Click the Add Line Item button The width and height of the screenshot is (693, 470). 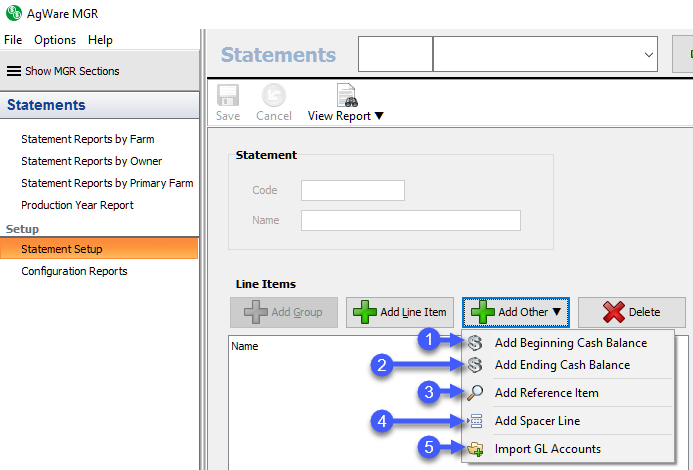400,312
